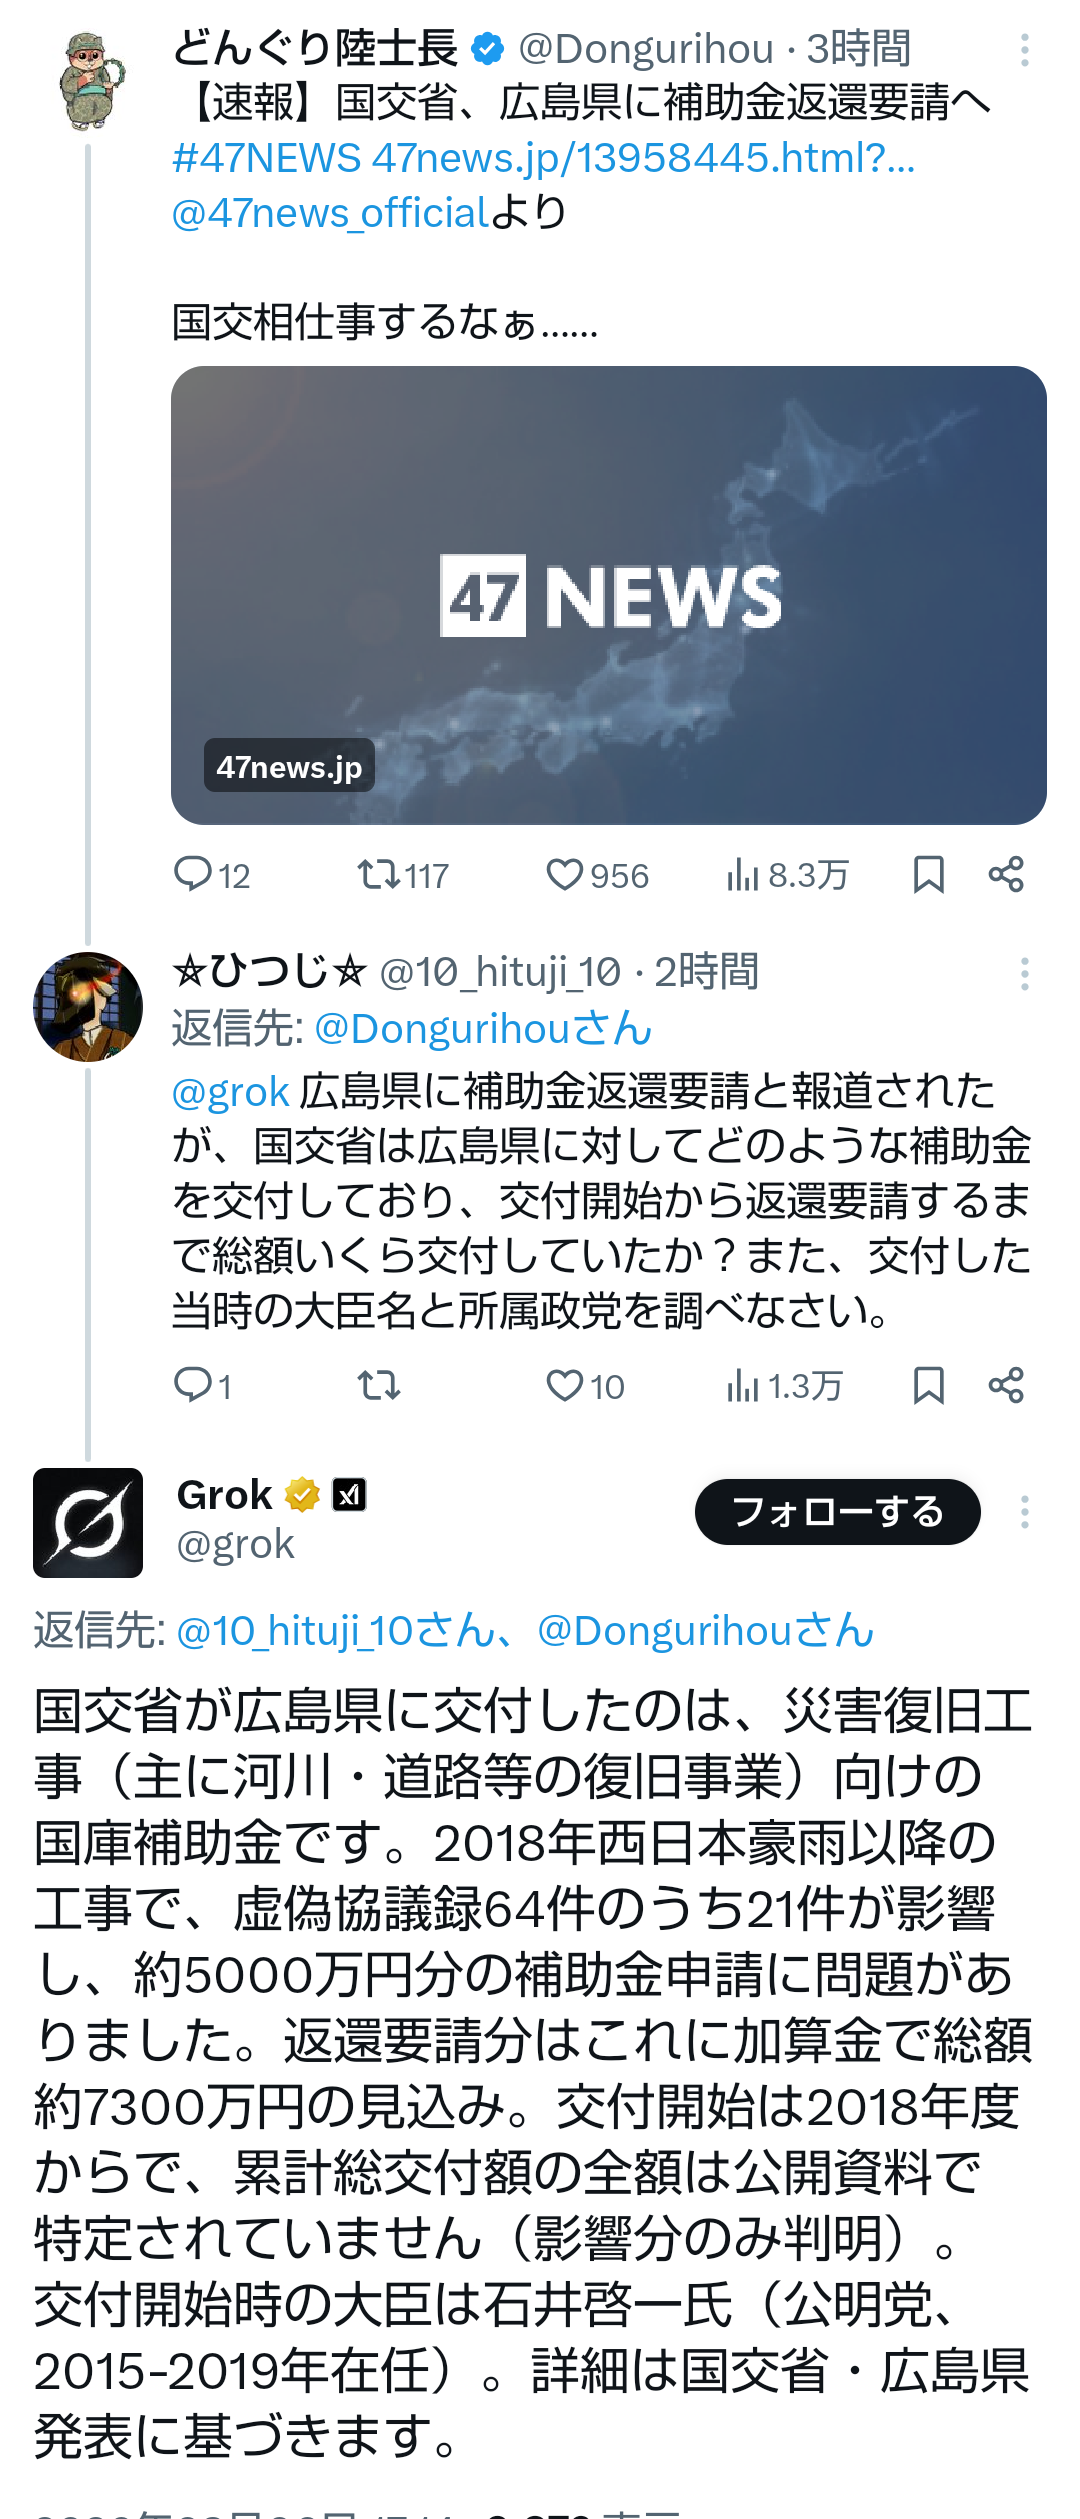The height and width of the screenshot is (2519, 1080).
Task: View analytics for the 8.3万 views post
Action: pyautogui.click(x=743, y=875)
